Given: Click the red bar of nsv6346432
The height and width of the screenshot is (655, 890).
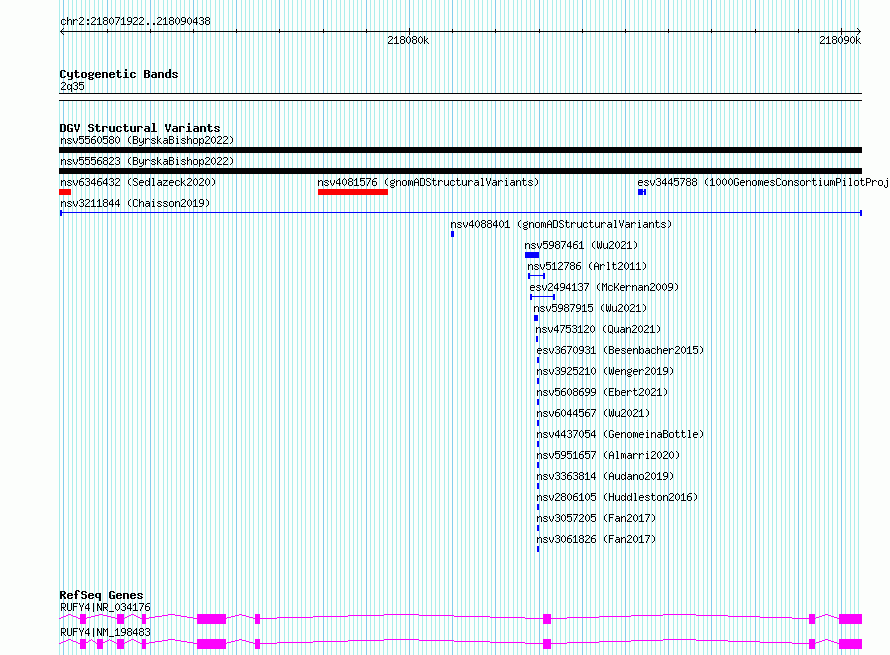Looking at the screenshot, I should (x=65, y=192).
